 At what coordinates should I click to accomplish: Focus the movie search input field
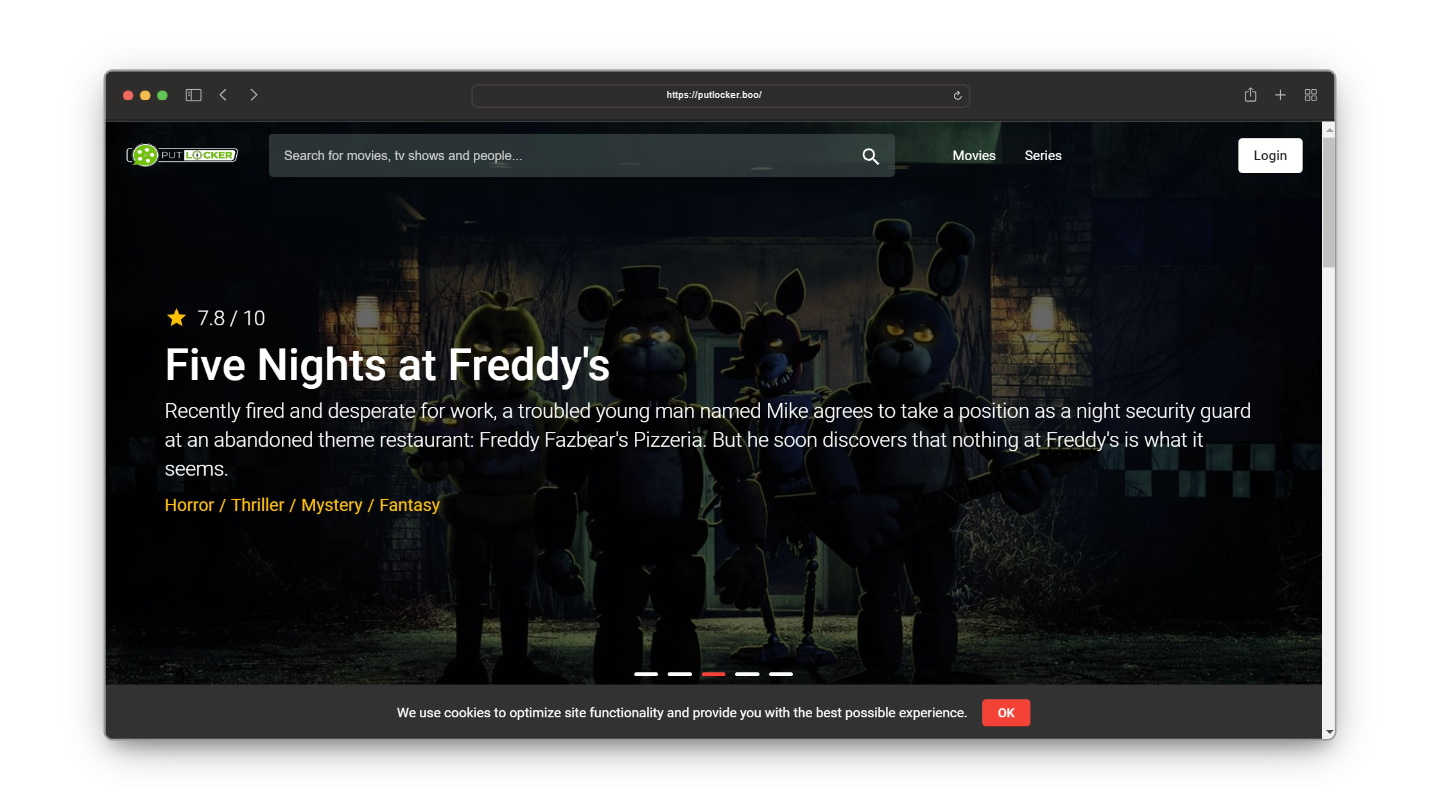click(560, 156)
